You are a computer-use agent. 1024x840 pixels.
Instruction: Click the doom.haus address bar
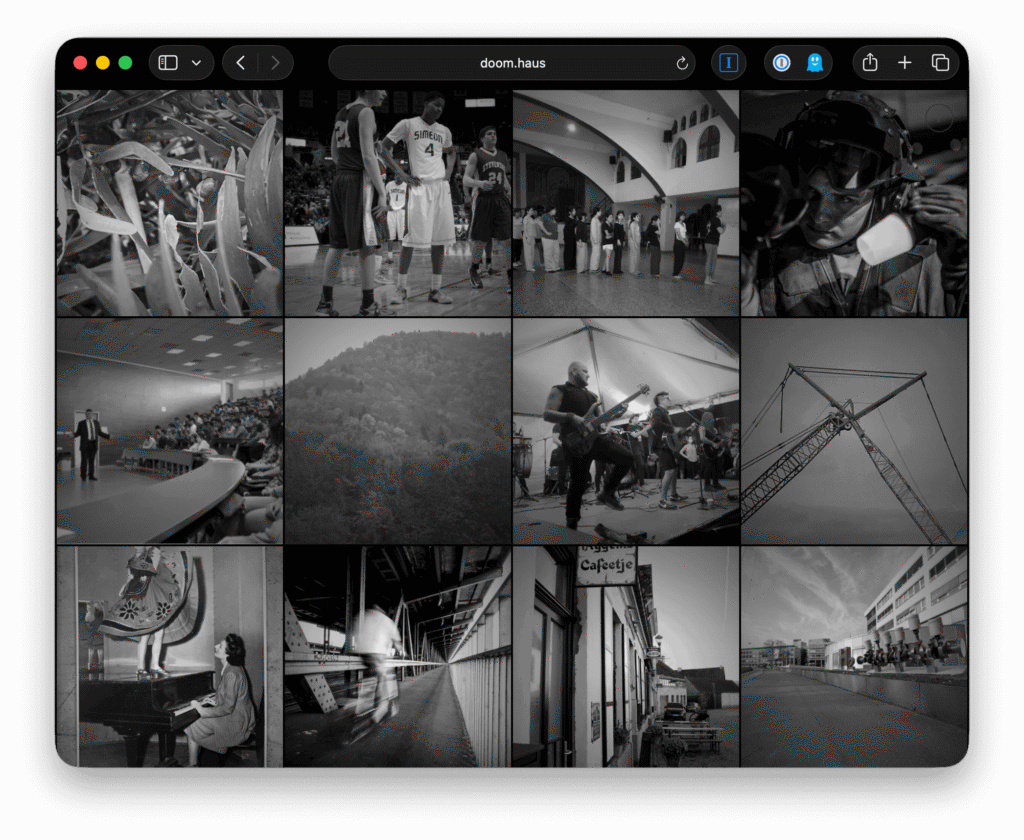tap(510, 63)
